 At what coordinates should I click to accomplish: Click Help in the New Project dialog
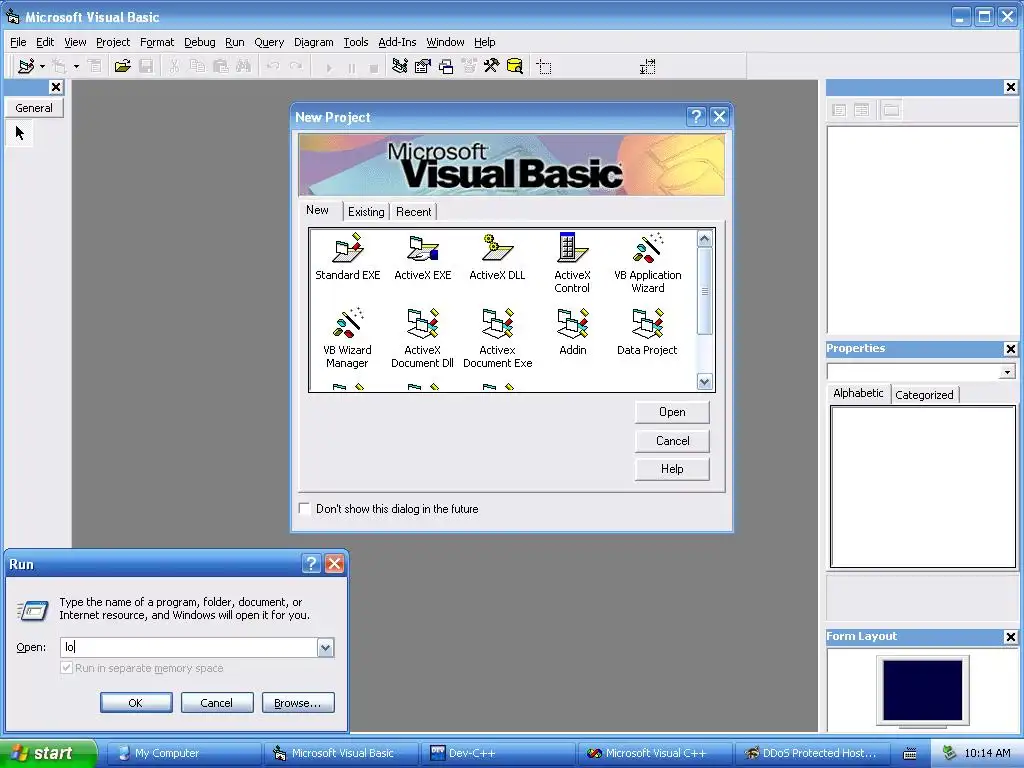pyautogui.click(x=672, y=469)
